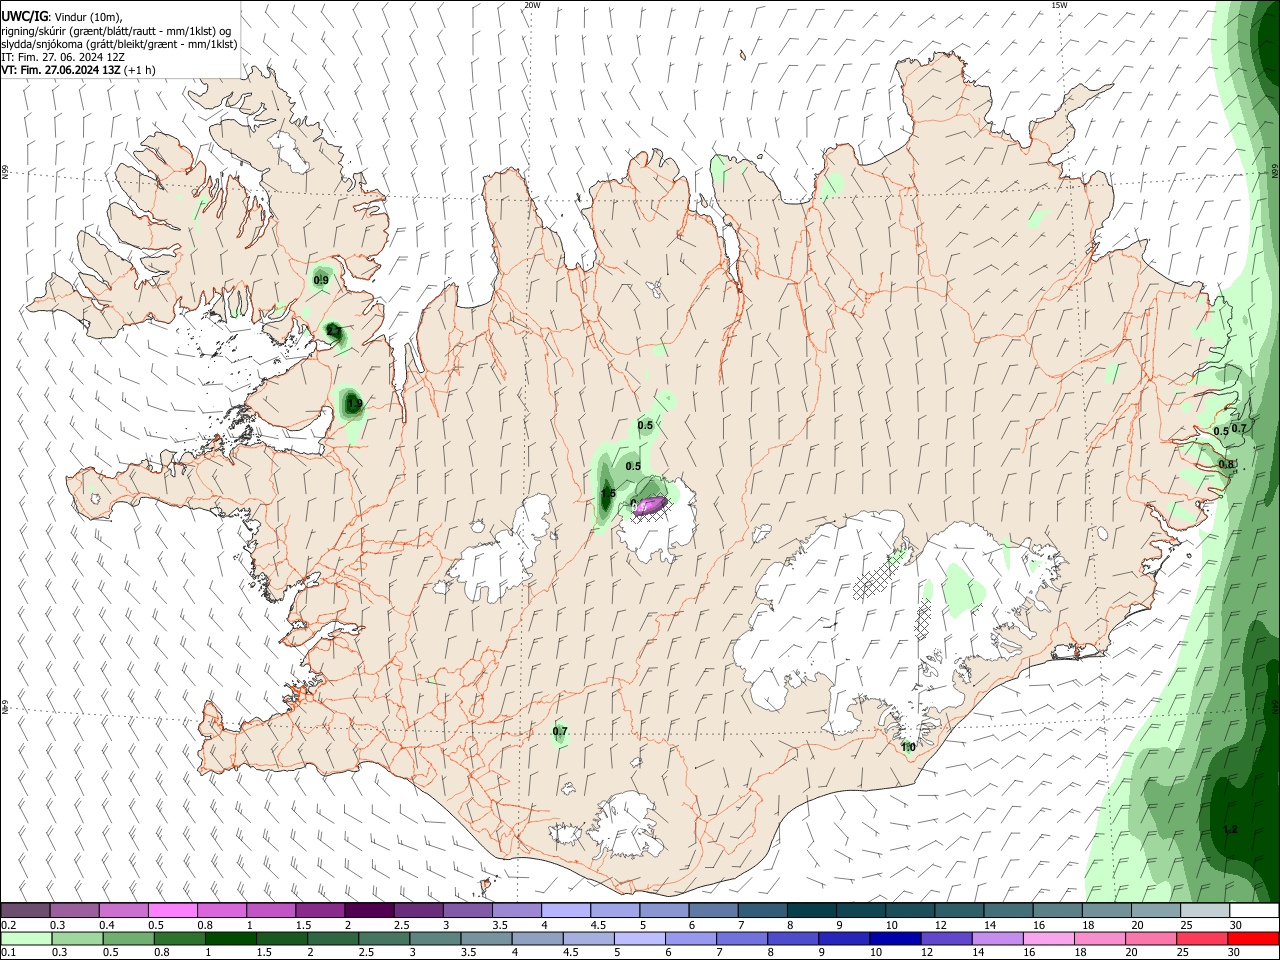The image size is (1280, 960).
Task: Click the medium green 0.5 swatch, bottom scale
Action: (128, 939)
